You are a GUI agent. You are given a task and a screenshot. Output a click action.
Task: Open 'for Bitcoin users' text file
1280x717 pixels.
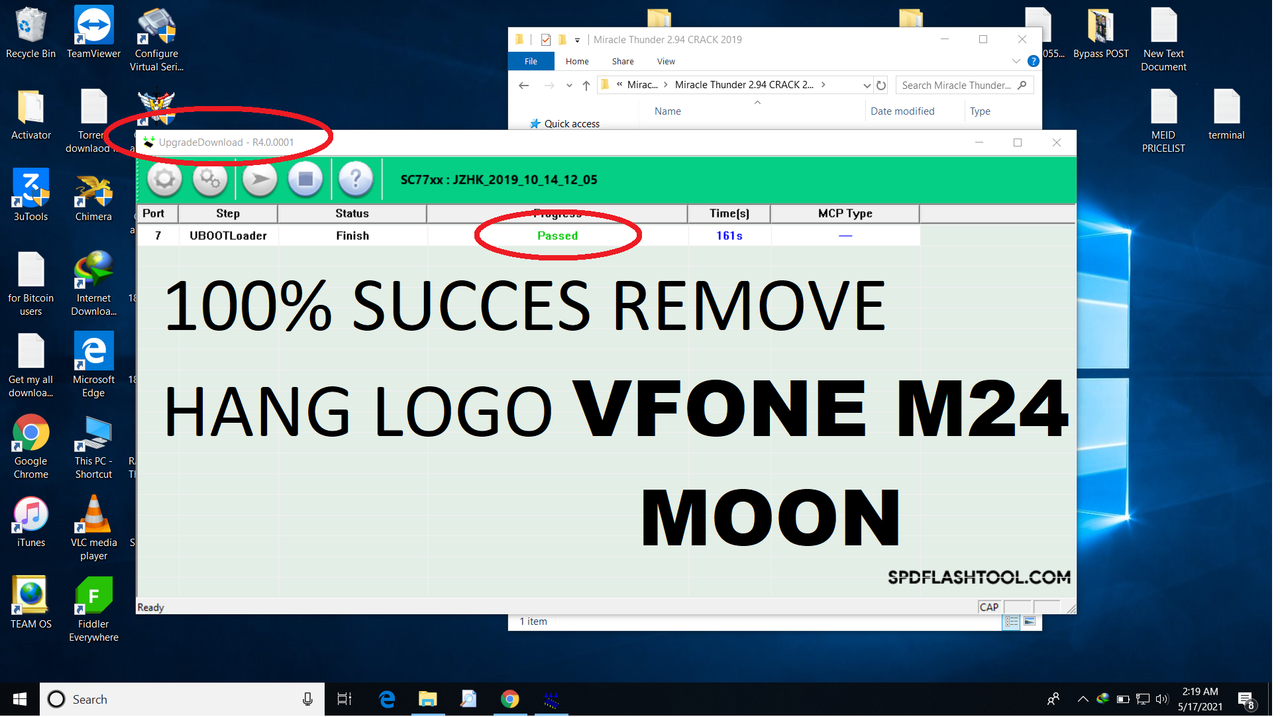tap(31, 284)
